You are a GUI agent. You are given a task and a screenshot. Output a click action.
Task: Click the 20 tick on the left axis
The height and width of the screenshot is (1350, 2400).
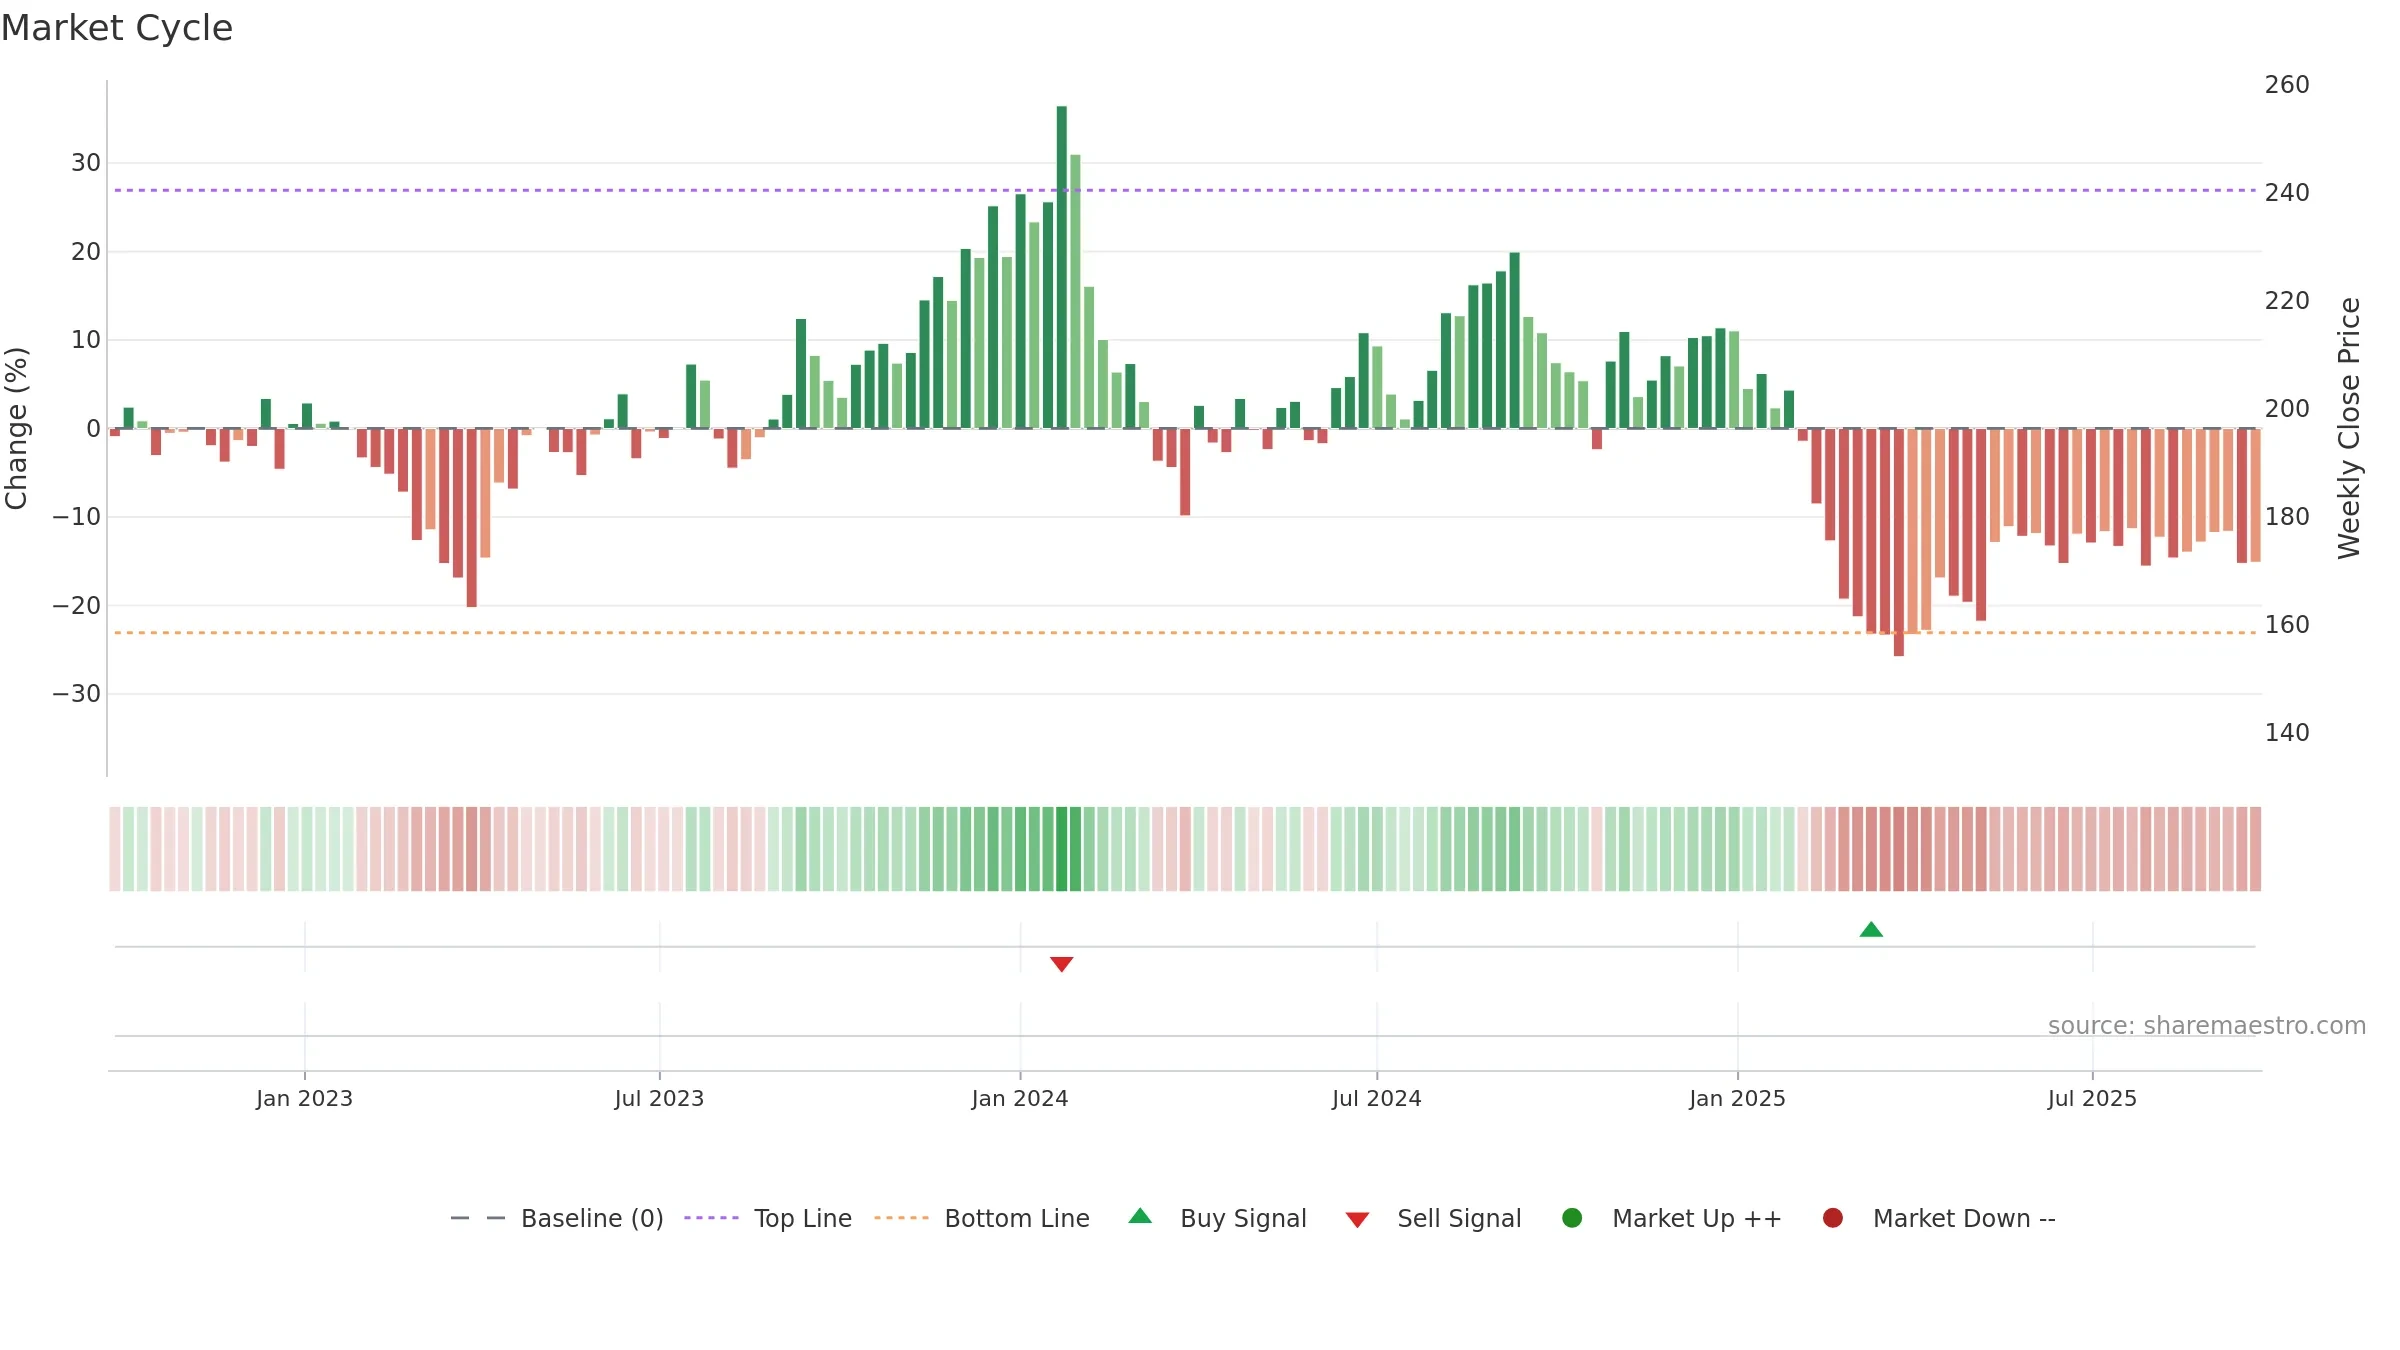pyautogui.click(x=86, y=252)
